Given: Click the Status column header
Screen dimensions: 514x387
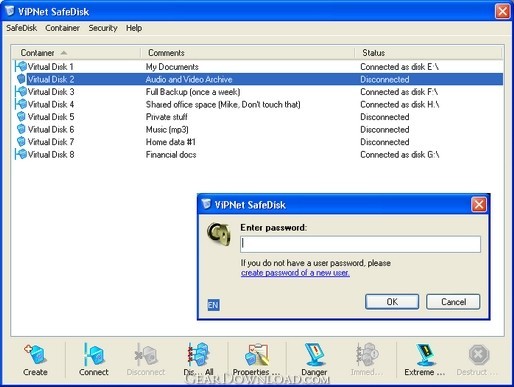Looking at the screenshot, I should coord(428,53).
